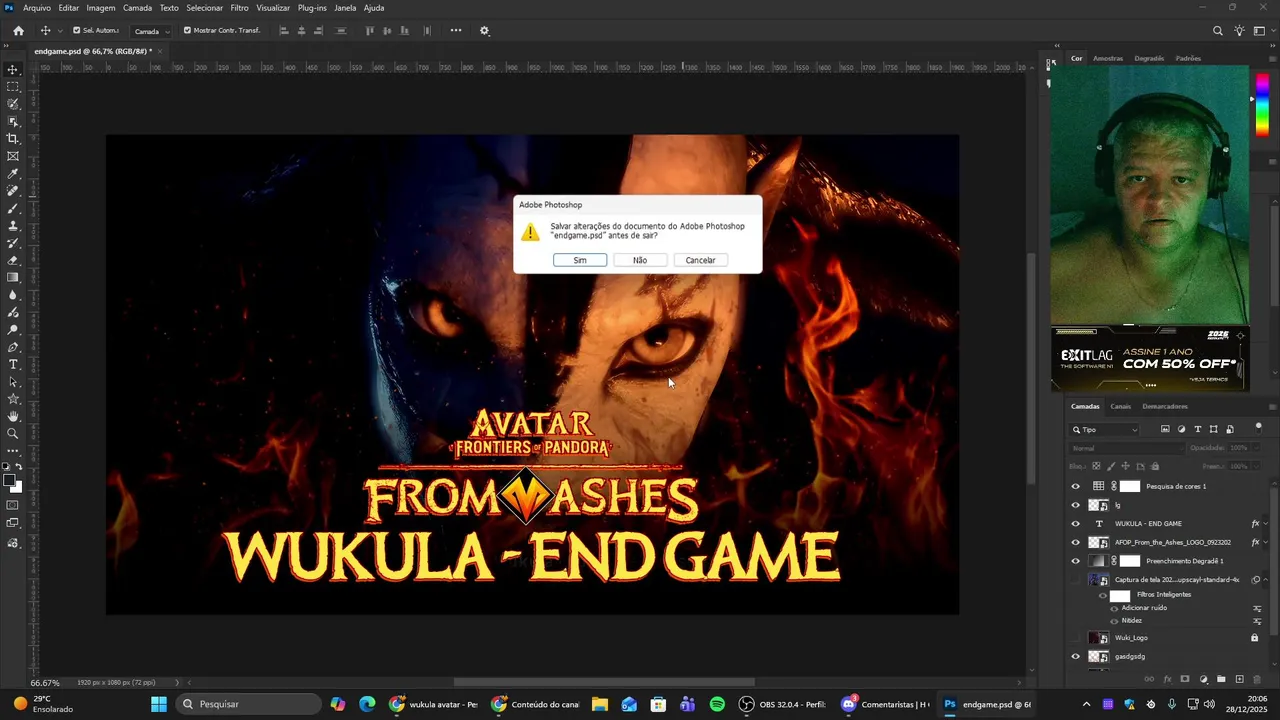
Task: Toggle the Sel. Autom. checkbox
Action: (x=77, y=30)
